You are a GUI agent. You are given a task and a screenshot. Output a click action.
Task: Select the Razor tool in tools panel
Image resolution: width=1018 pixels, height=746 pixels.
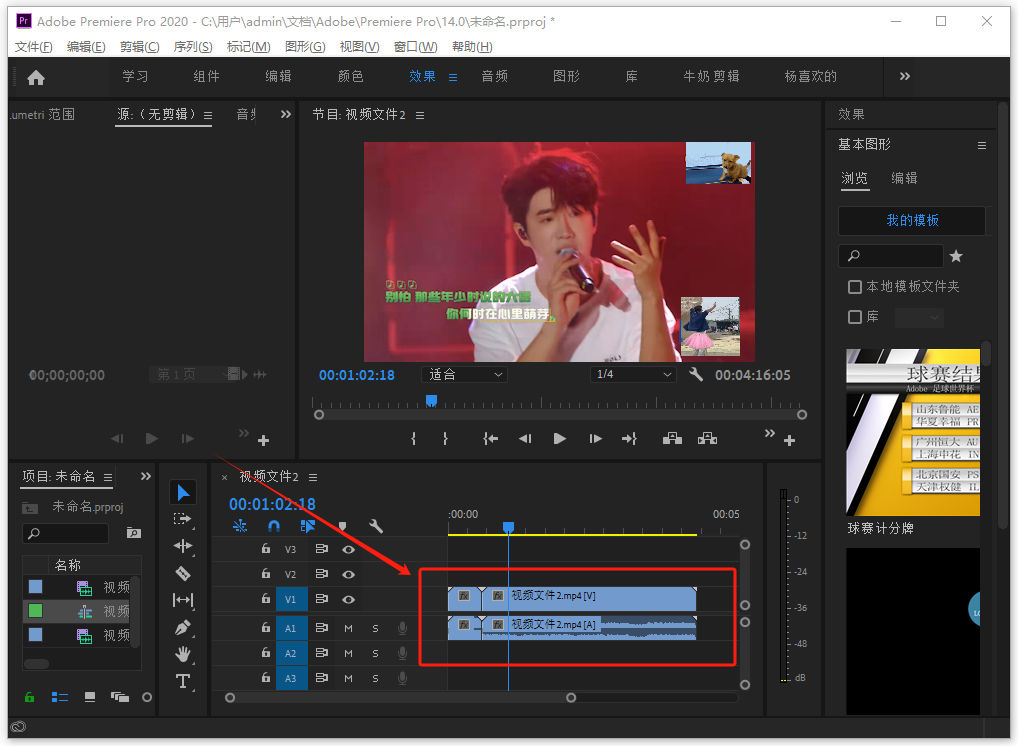pos(183,573)
